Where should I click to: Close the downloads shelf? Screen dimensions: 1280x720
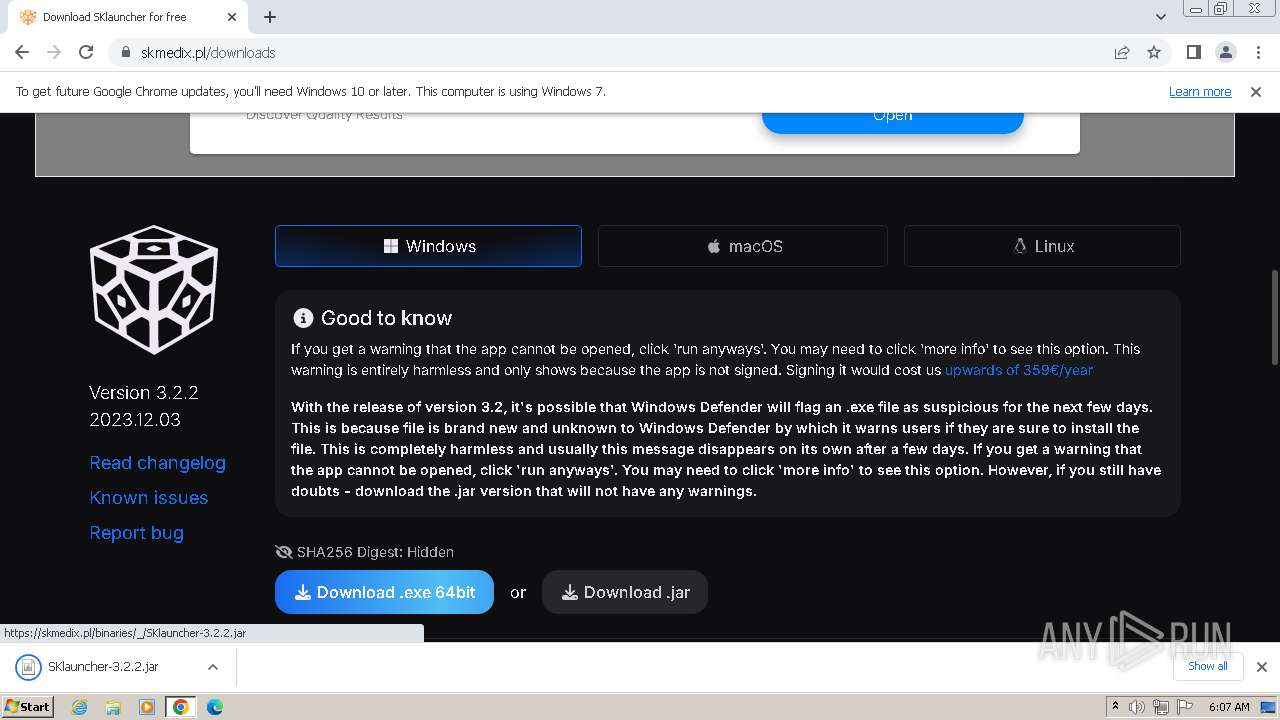1261,666
